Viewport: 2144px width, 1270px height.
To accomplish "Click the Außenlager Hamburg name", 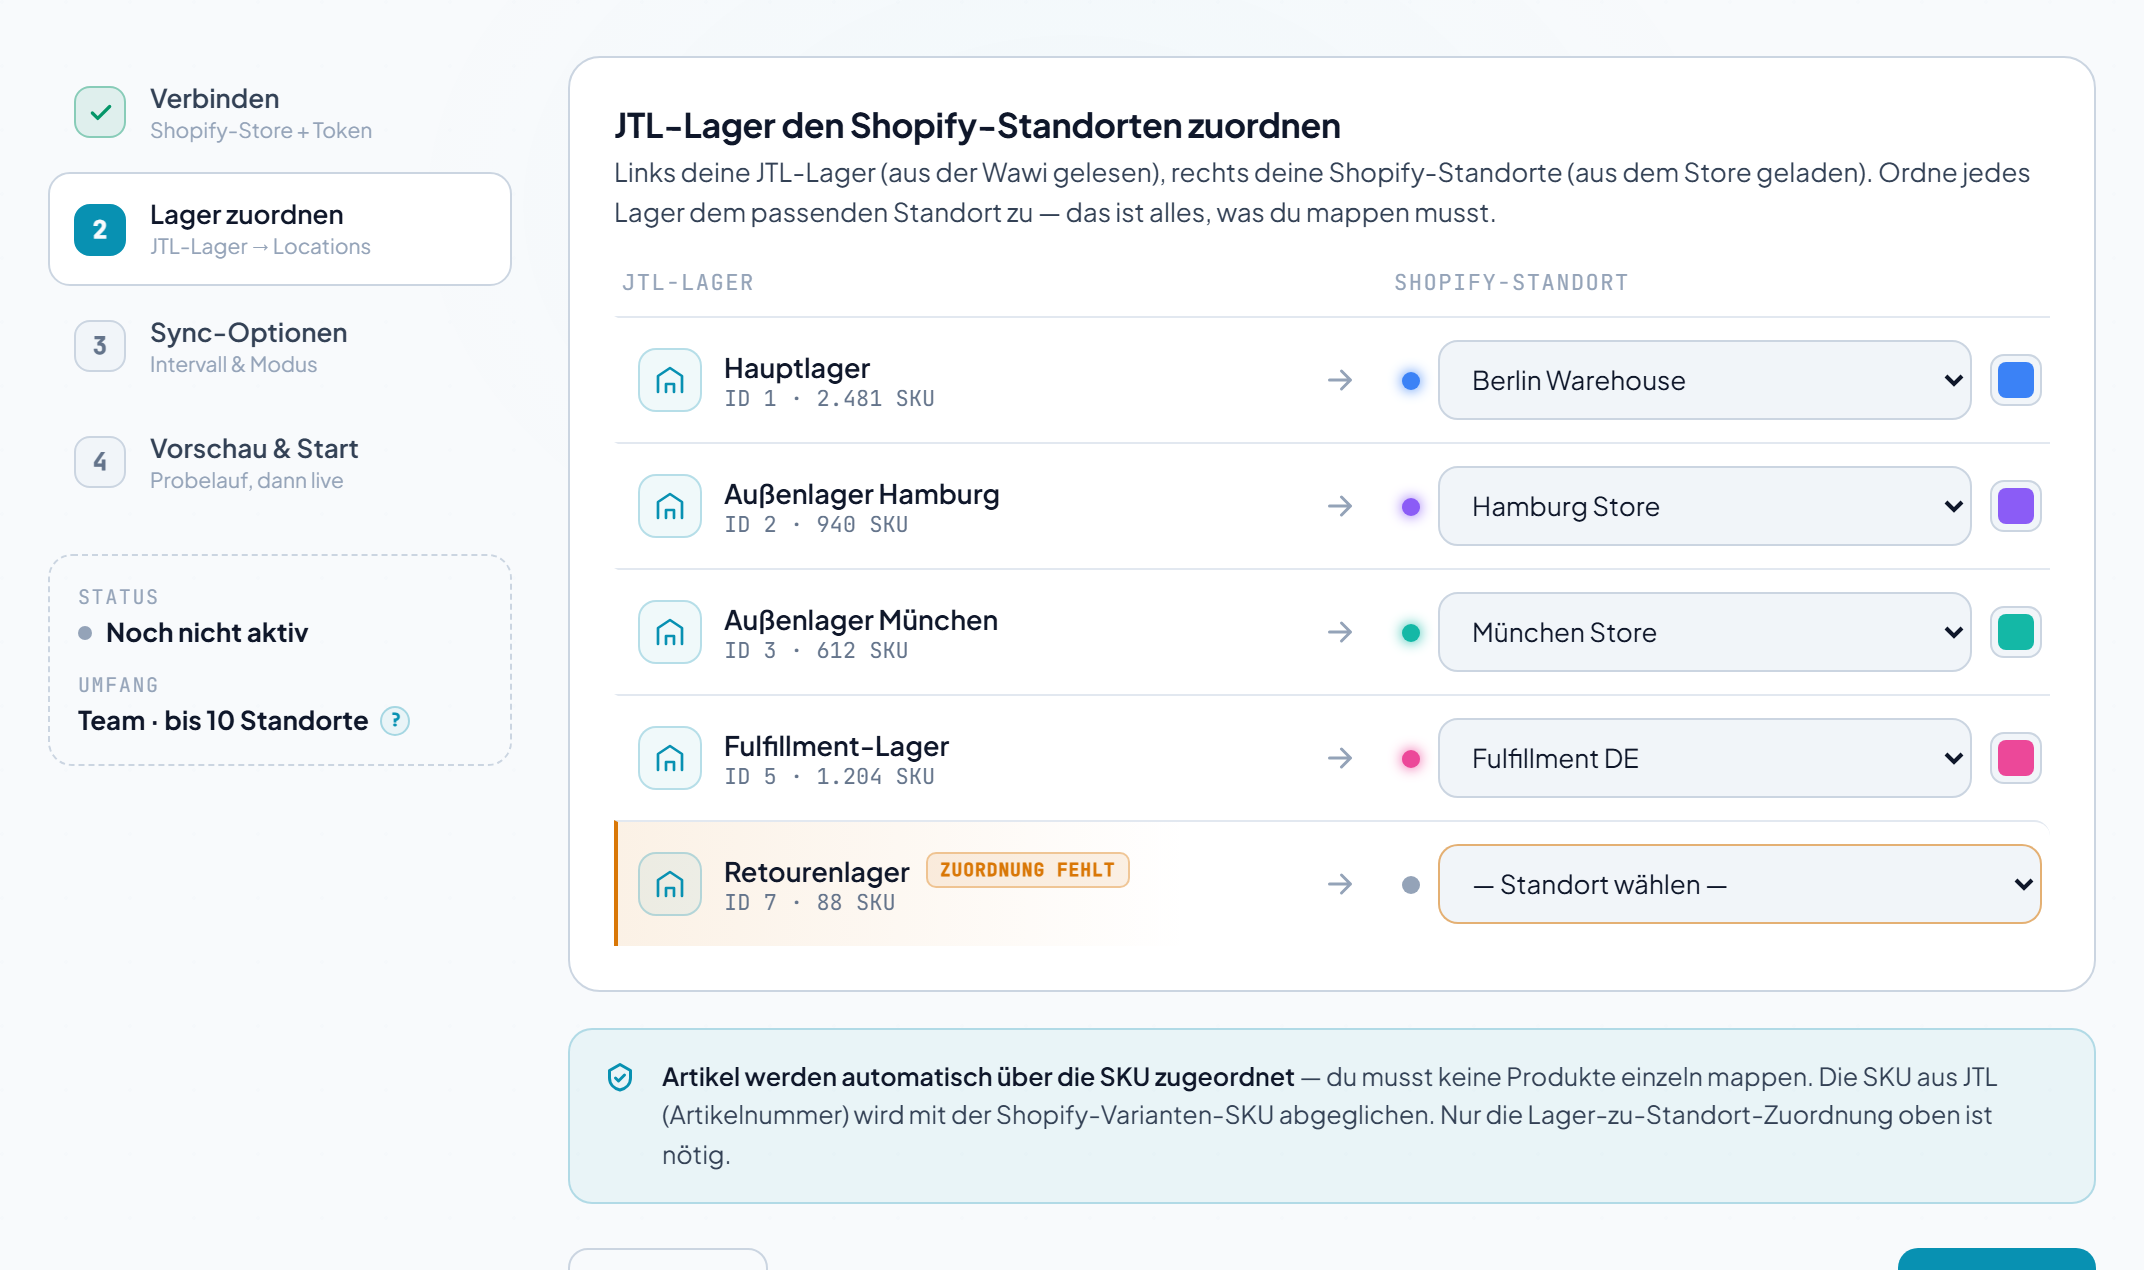I will pyautogui.click(x=861, y=494).
